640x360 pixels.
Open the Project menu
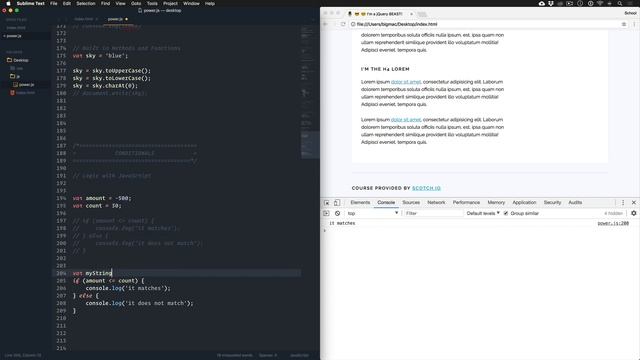(x=170, y=3)
